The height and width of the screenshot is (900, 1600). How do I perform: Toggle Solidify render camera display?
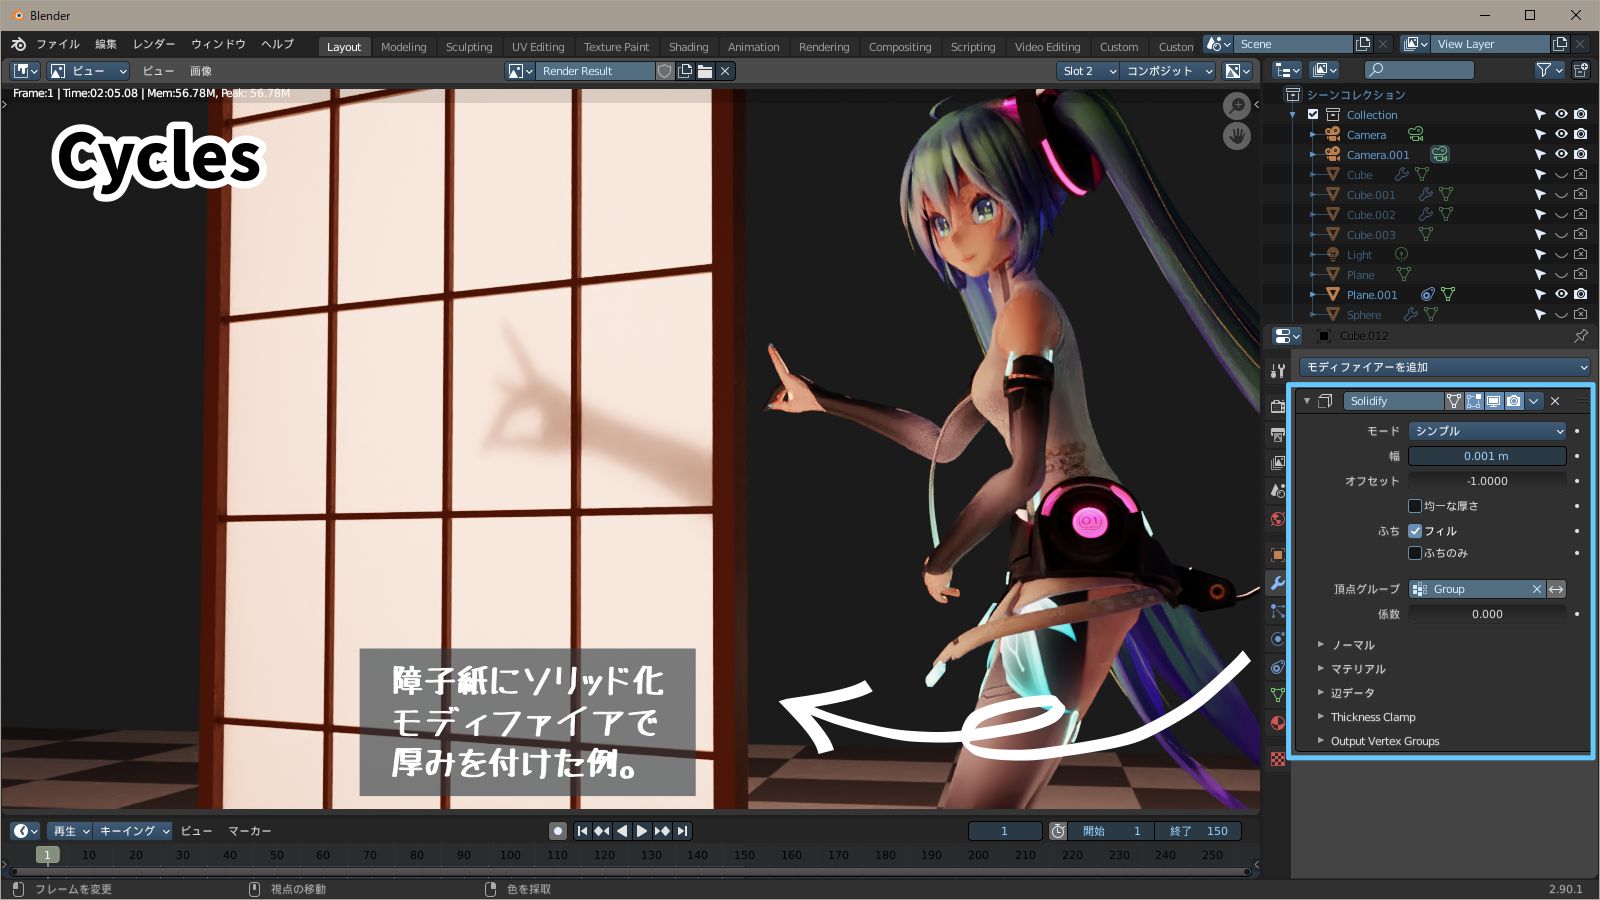(1514, 401)
